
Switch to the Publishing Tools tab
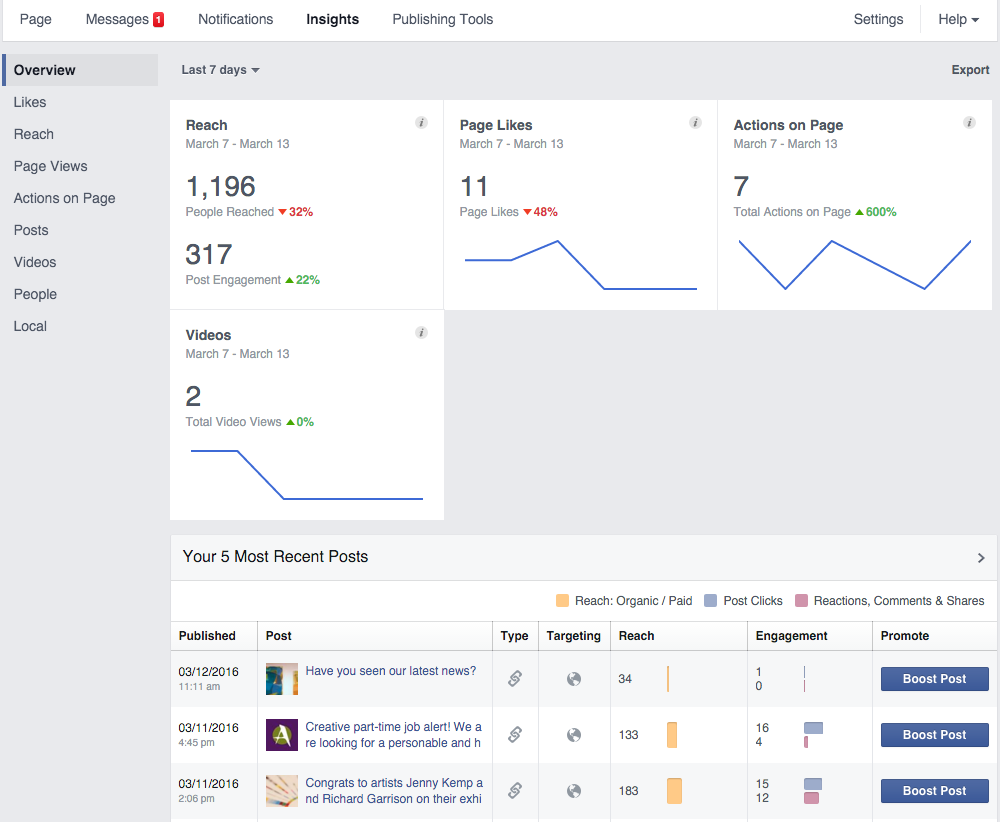[442, 19]
